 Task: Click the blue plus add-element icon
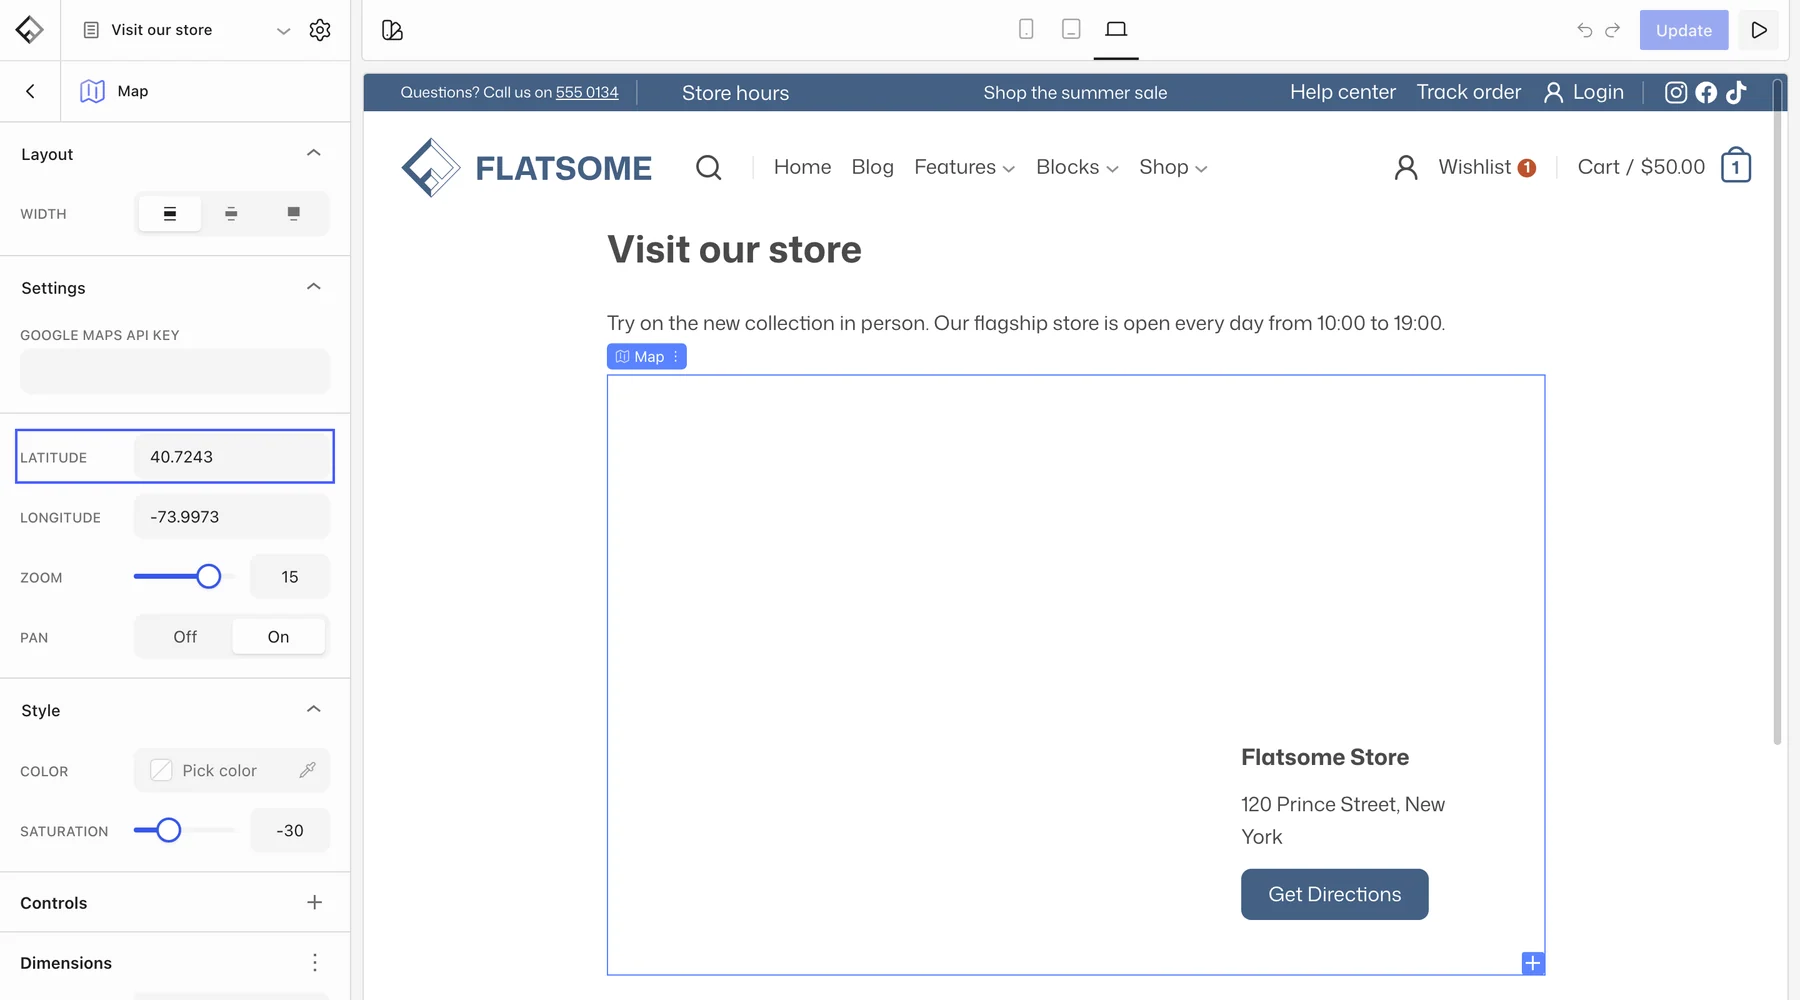pos(1533,963)
